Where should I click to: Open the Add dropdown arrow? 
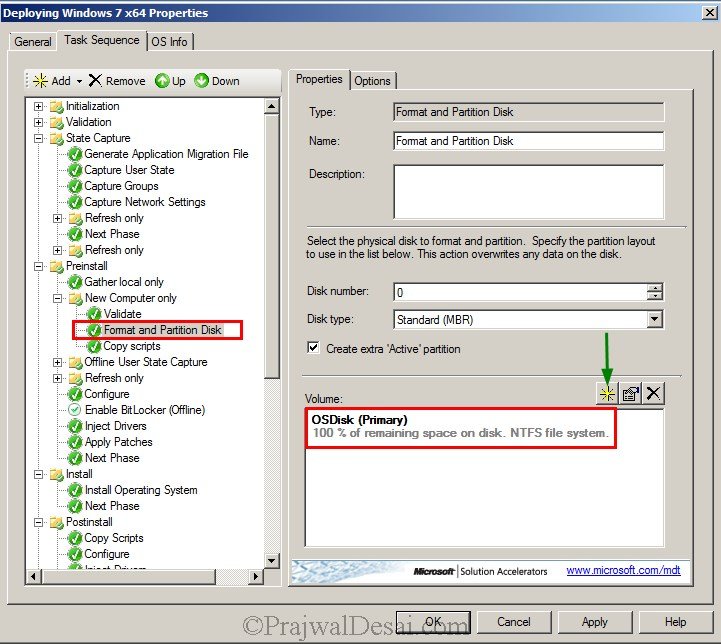pyautogui.click(x=79, y=81)
